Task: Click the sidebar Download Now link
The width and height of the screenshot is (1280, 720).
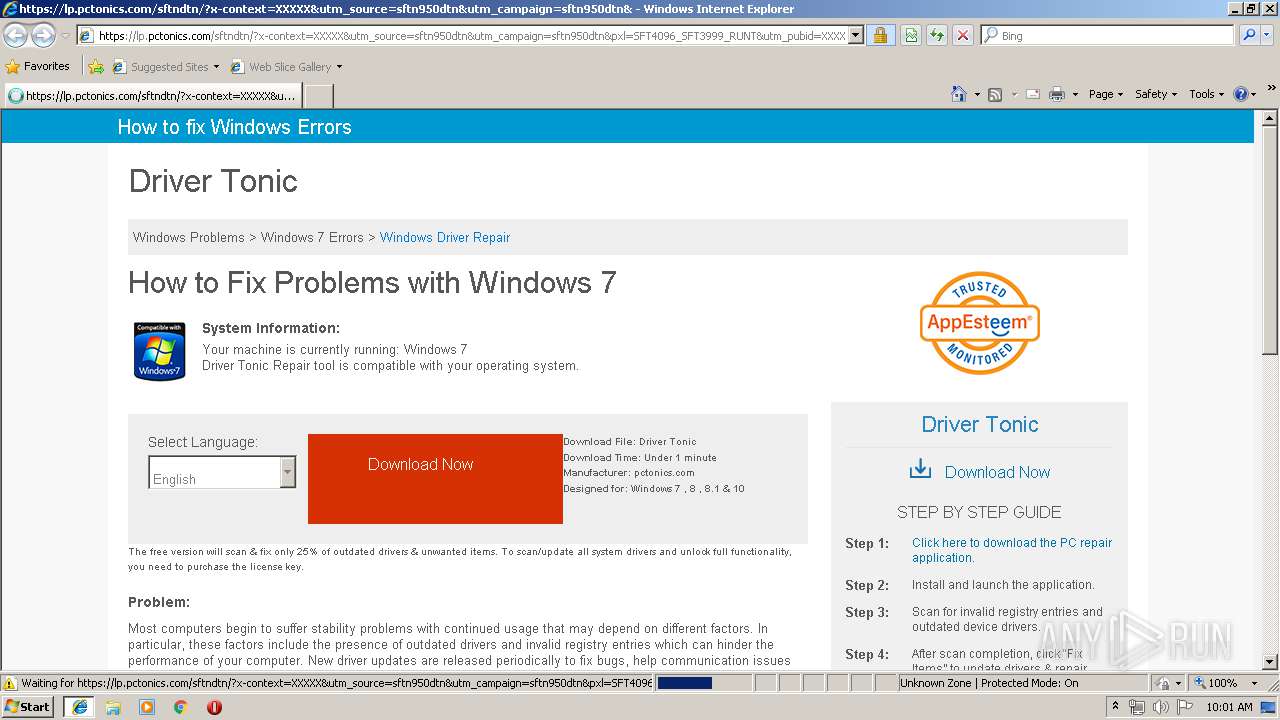Action: [x=997, y=472]
